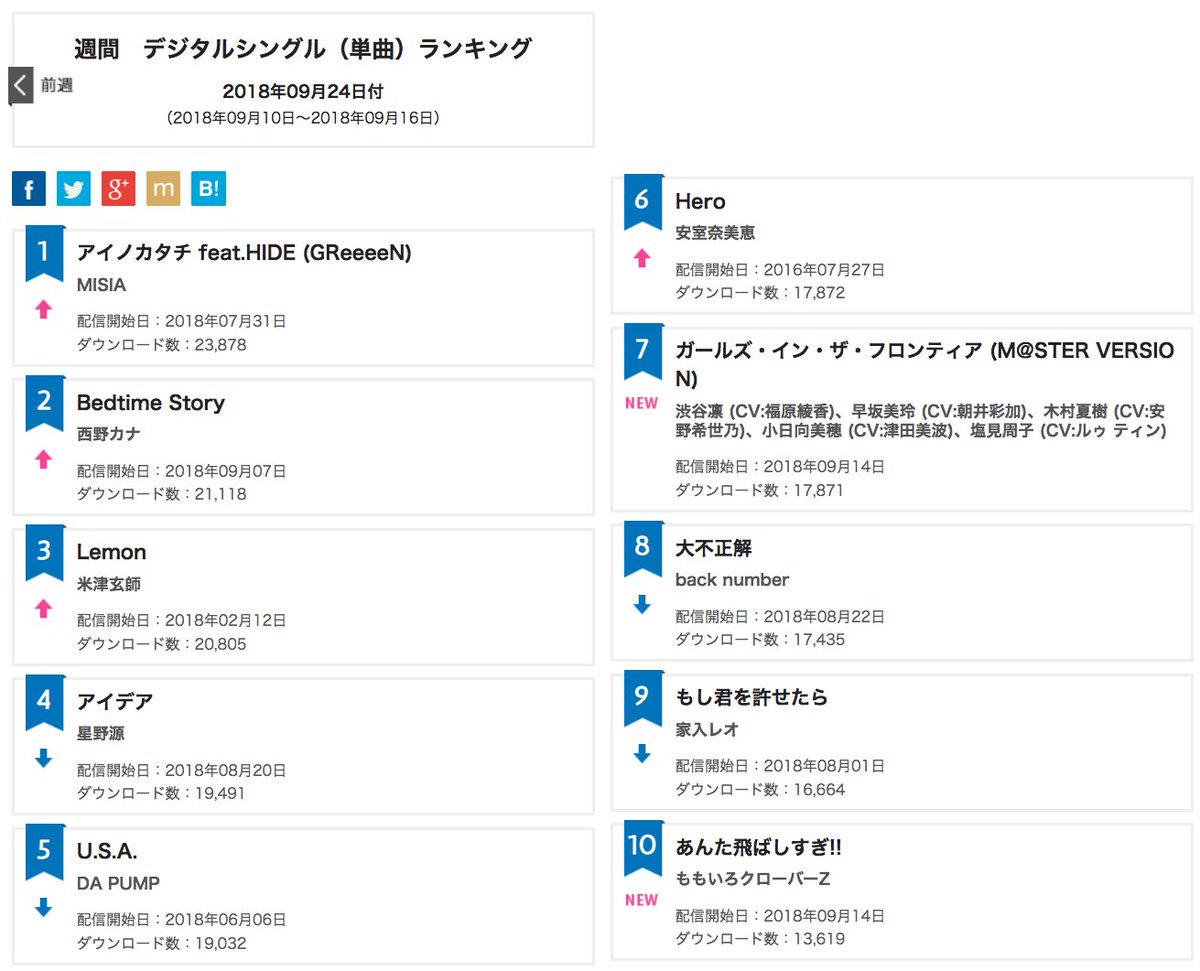1200x971 pixels.
Task: Open Lemon by 米津玄師
Action: coord(111,552)
